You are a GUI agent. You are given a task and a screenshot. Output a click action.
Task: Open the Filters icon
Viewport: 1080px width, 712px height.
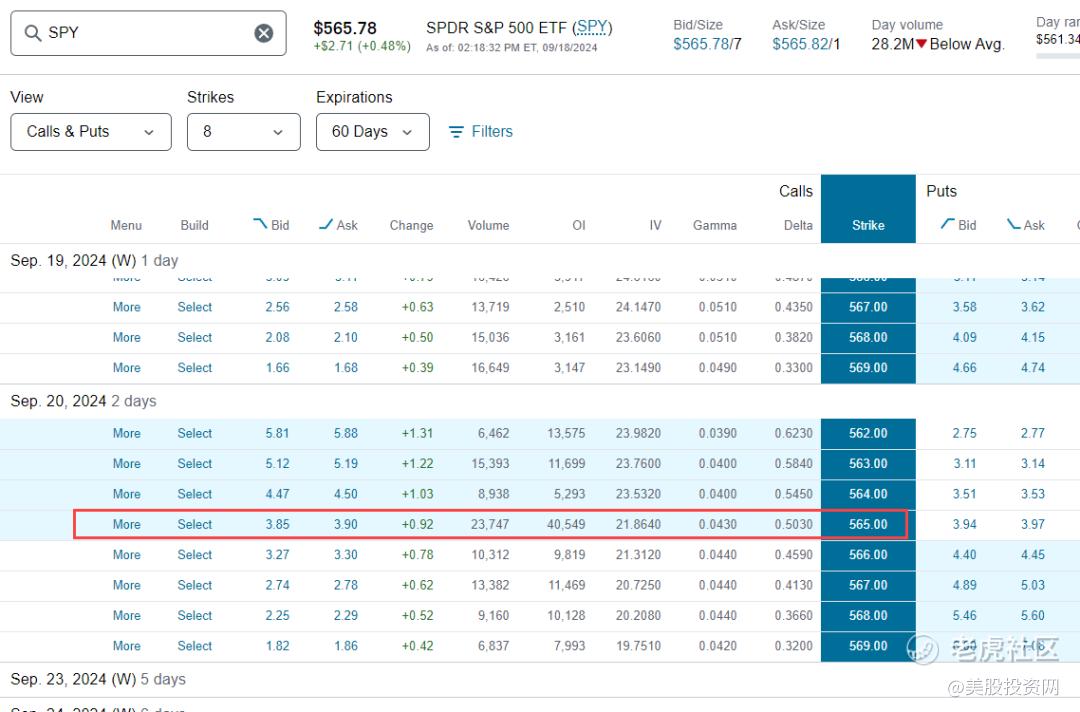coord(456,132)
